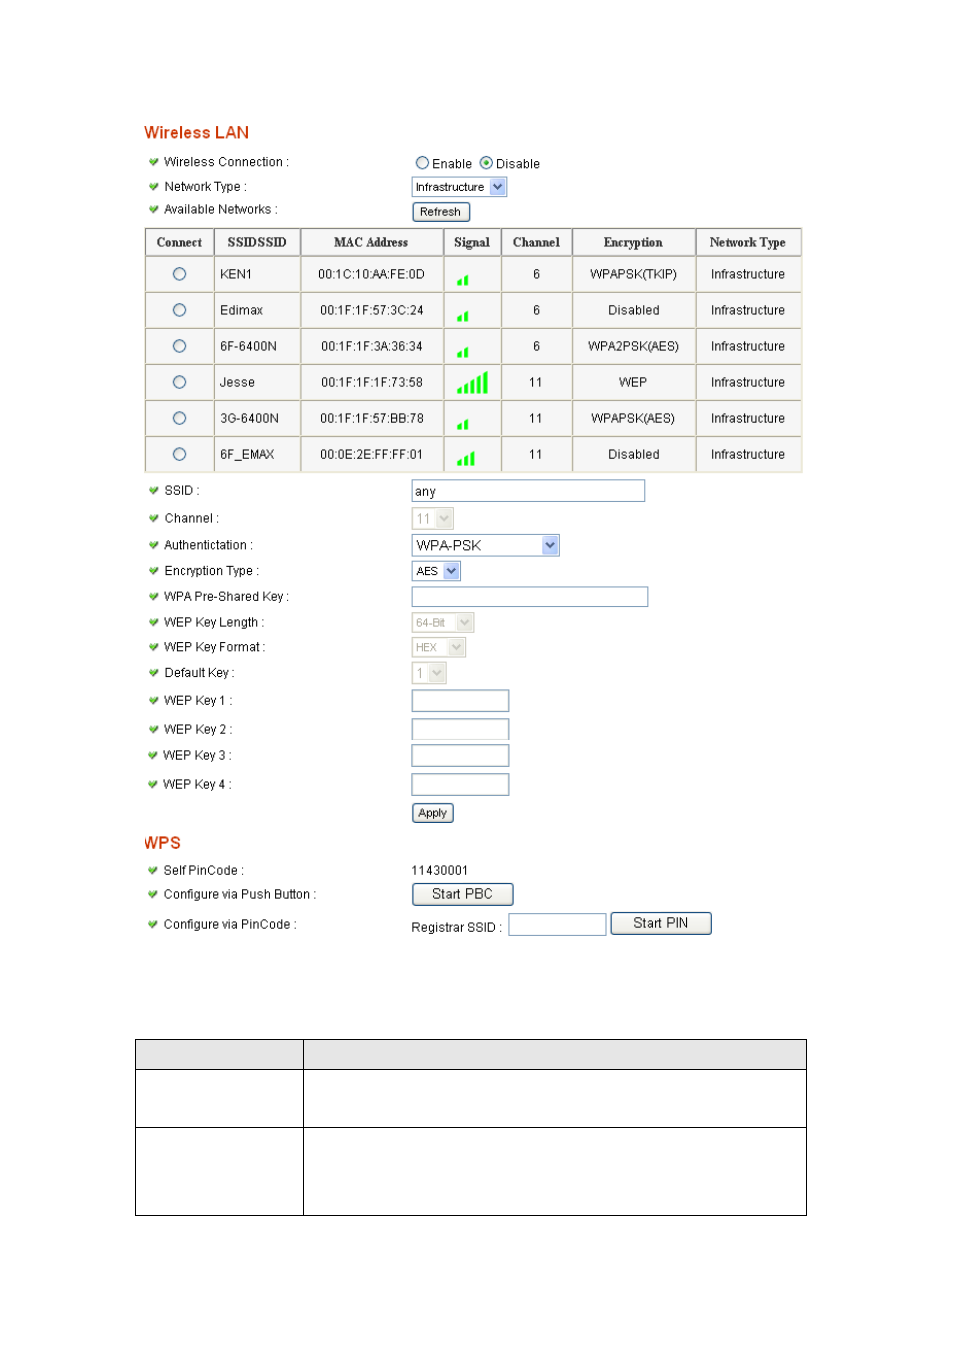Click the SSID text field
This screenshot has width=954, height=1350.
coord(527,491)
